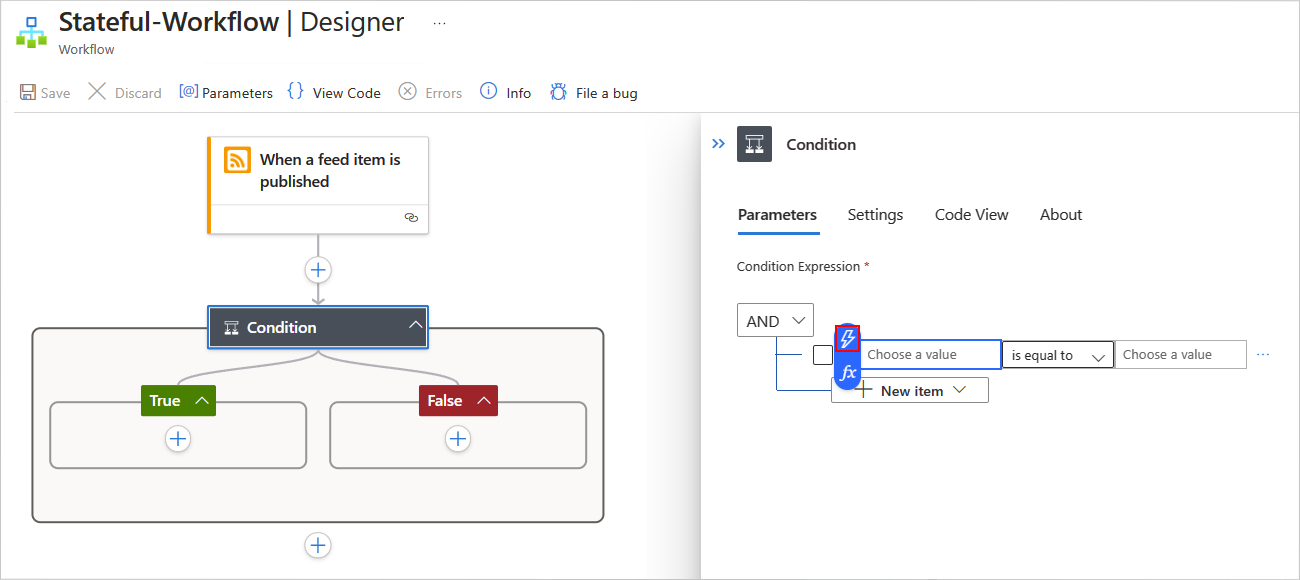Save the Stateful-Workflow

44,92
